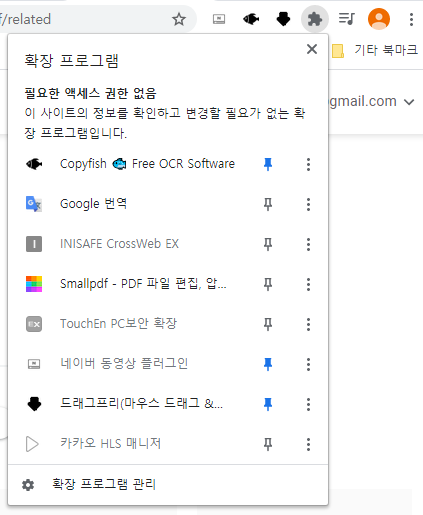Viewport: 423px width, 515px height.
Task: Pin the 카카오 HLS 매니저 extension
Action: click(x=268, y=444)
